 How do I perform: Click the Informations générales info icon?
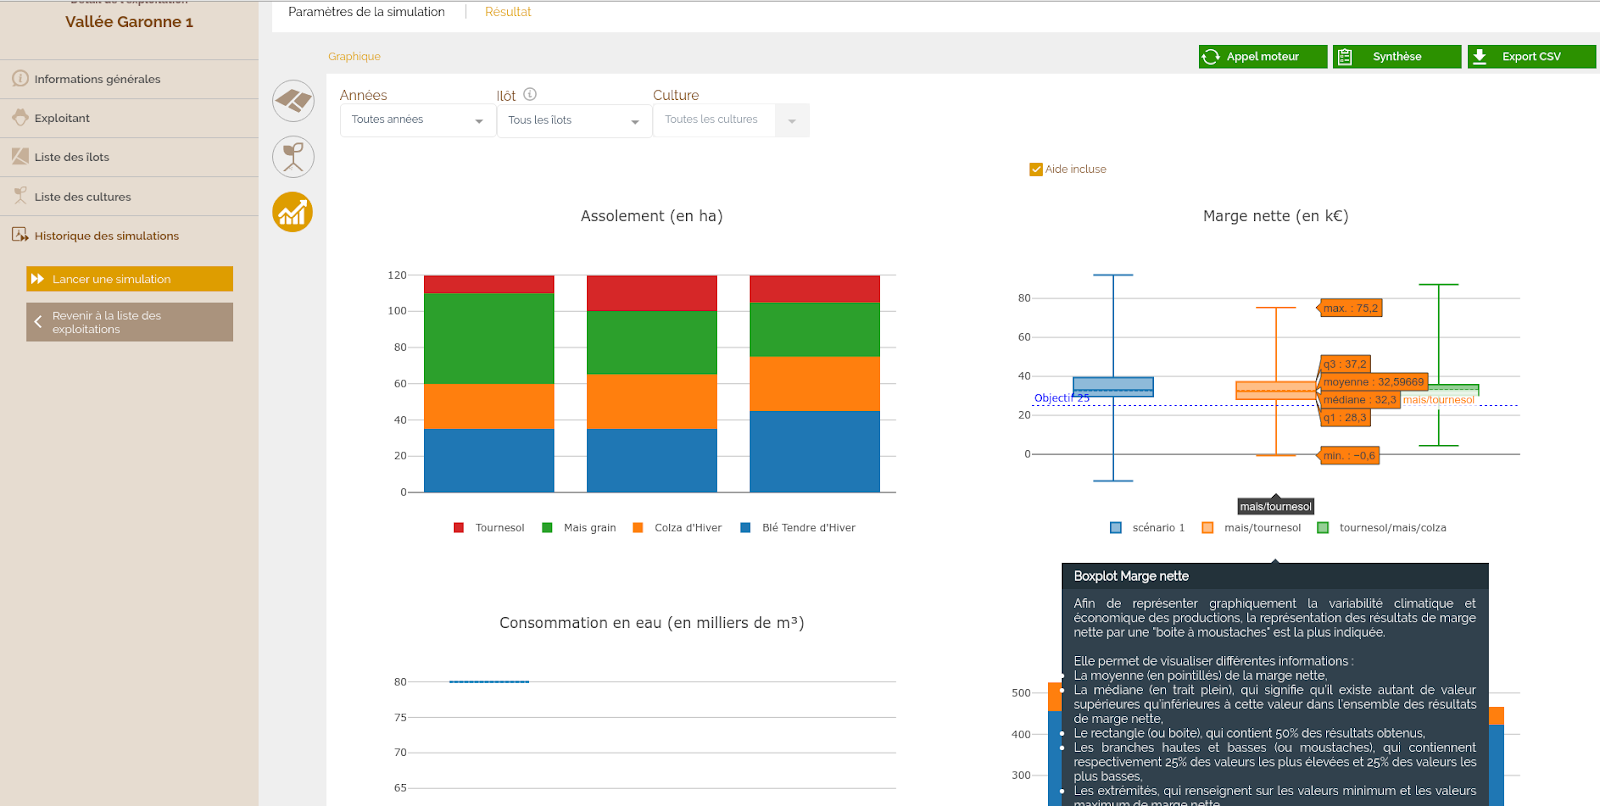[x=20, y=78]
